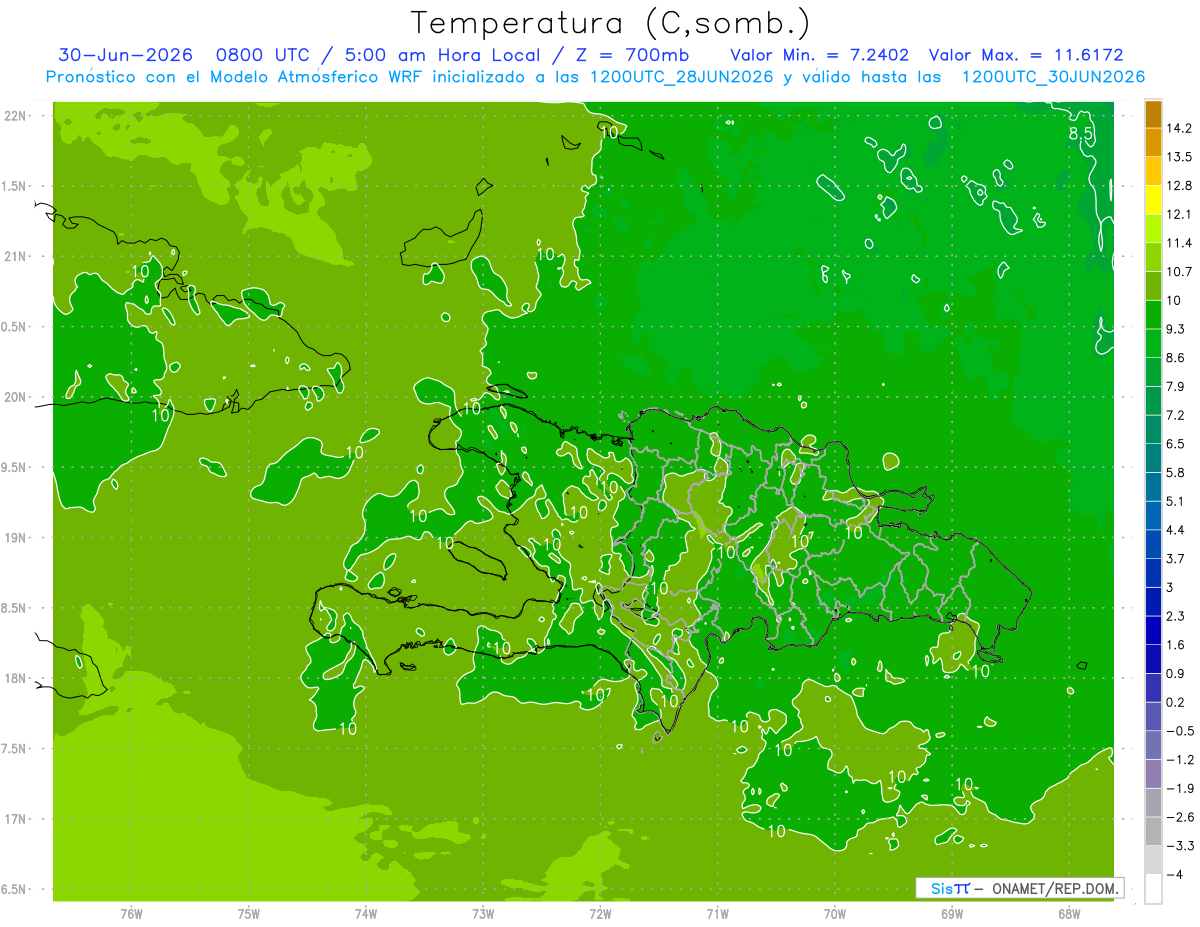
Task: Click the "73W" longitude axis label
Action: (x=483, y=914)
